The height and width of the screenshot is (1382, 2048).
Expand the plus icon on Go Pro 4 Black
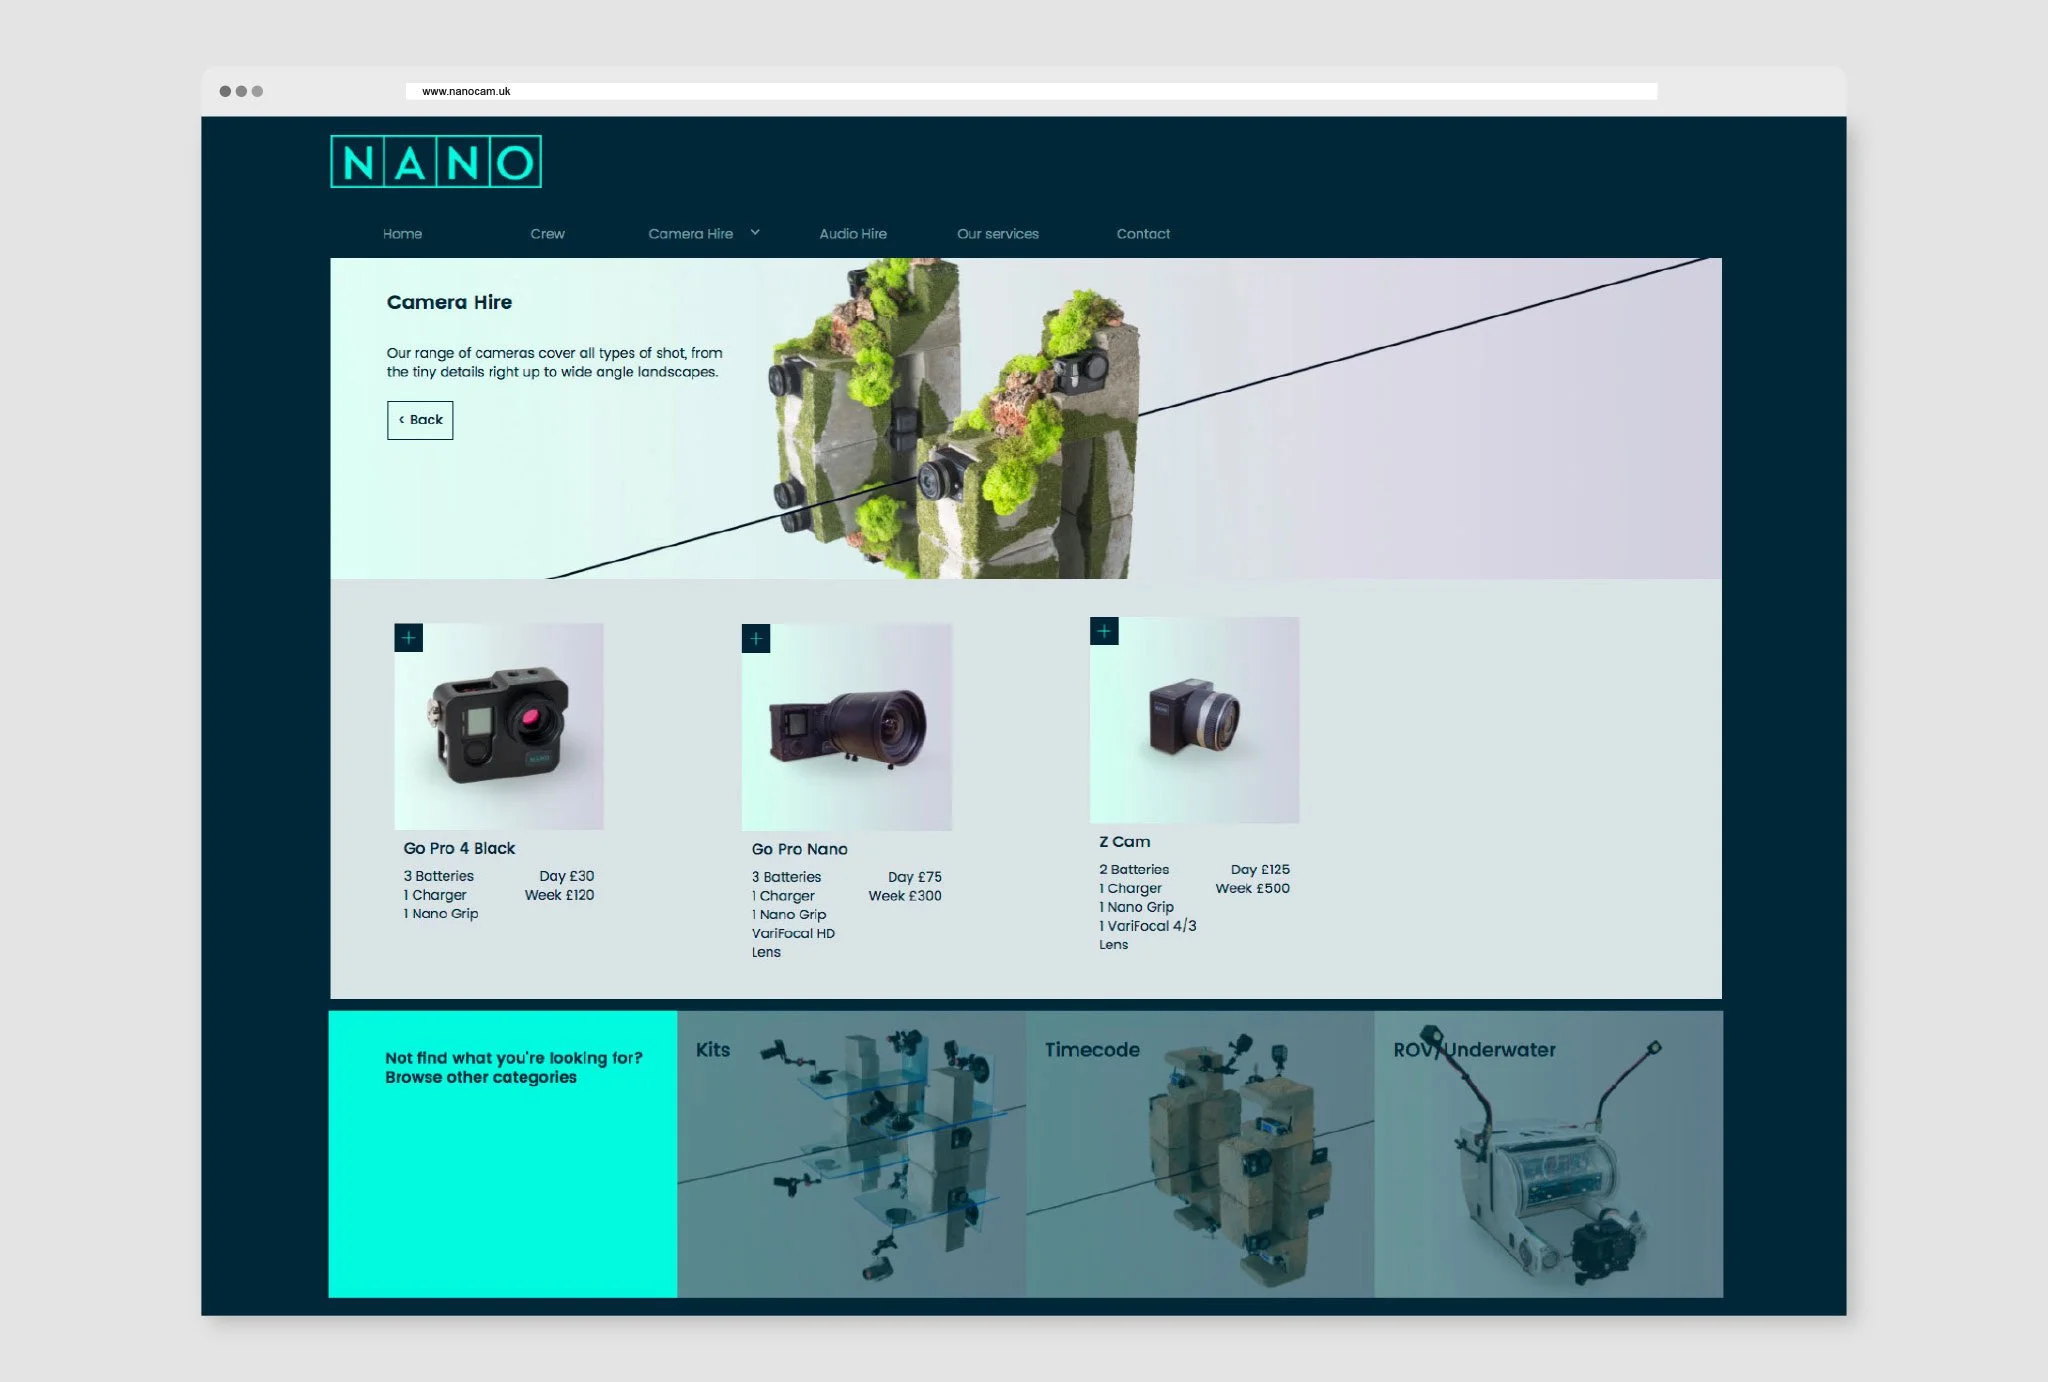click(408, 638)
